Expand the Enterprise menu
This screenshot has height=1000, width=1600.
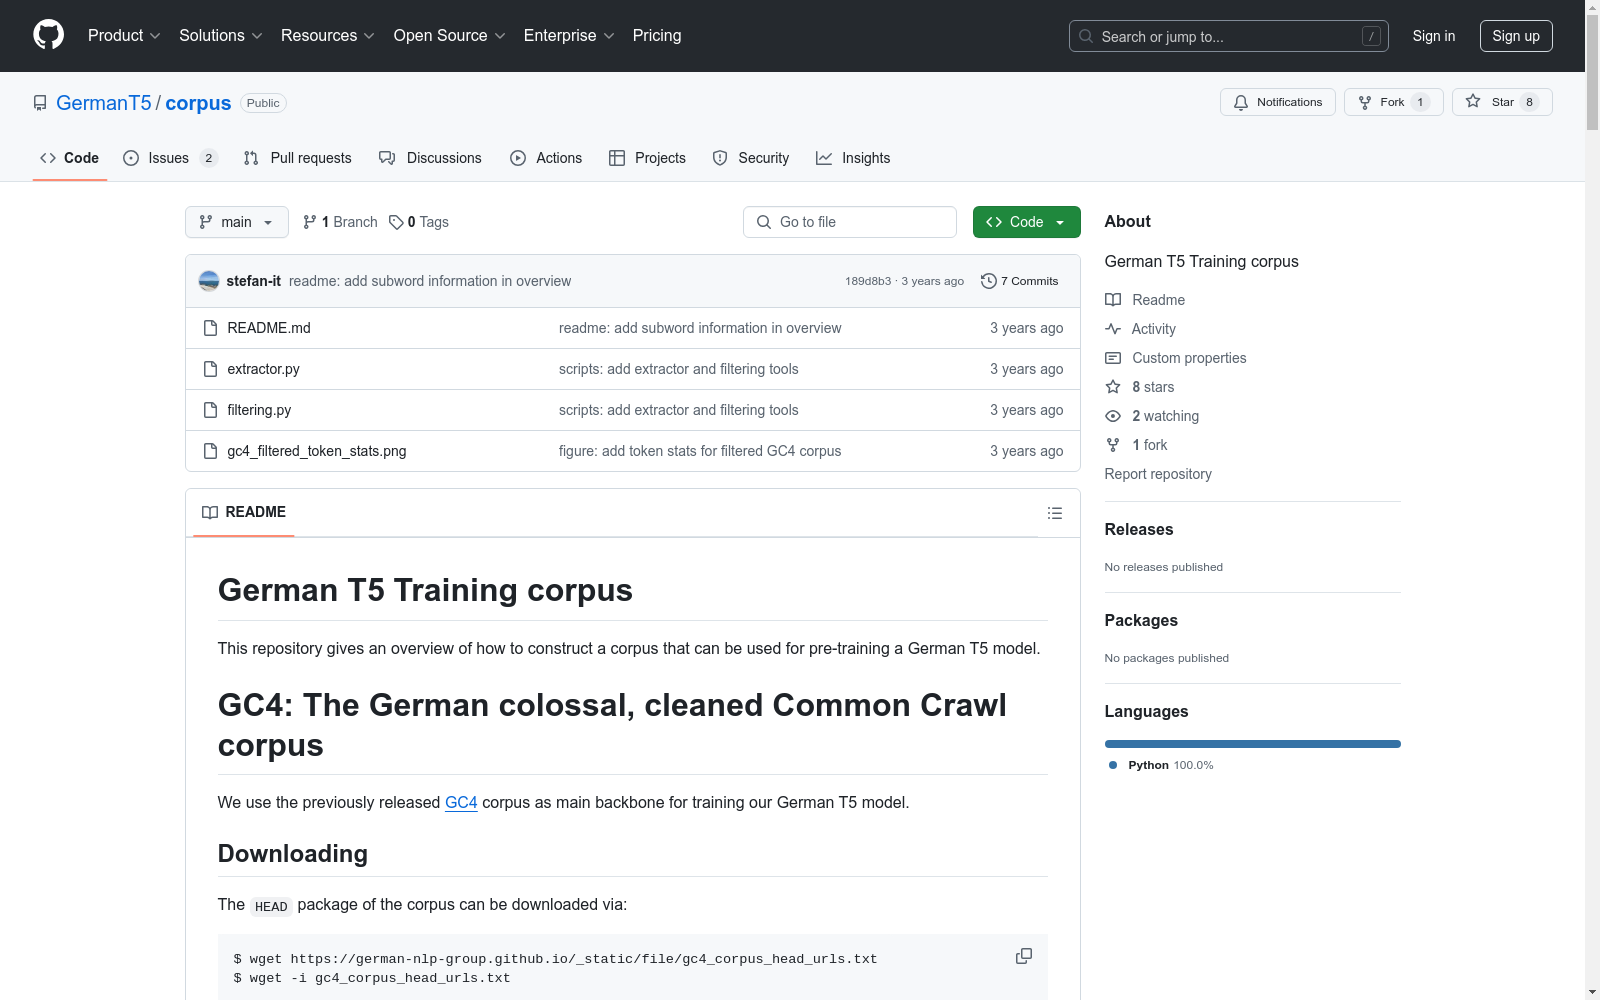569,35
